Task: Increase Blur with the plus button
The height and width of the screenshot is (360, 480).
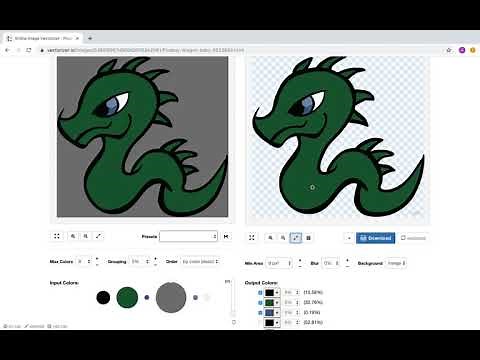Action: (x=347, y=260)
